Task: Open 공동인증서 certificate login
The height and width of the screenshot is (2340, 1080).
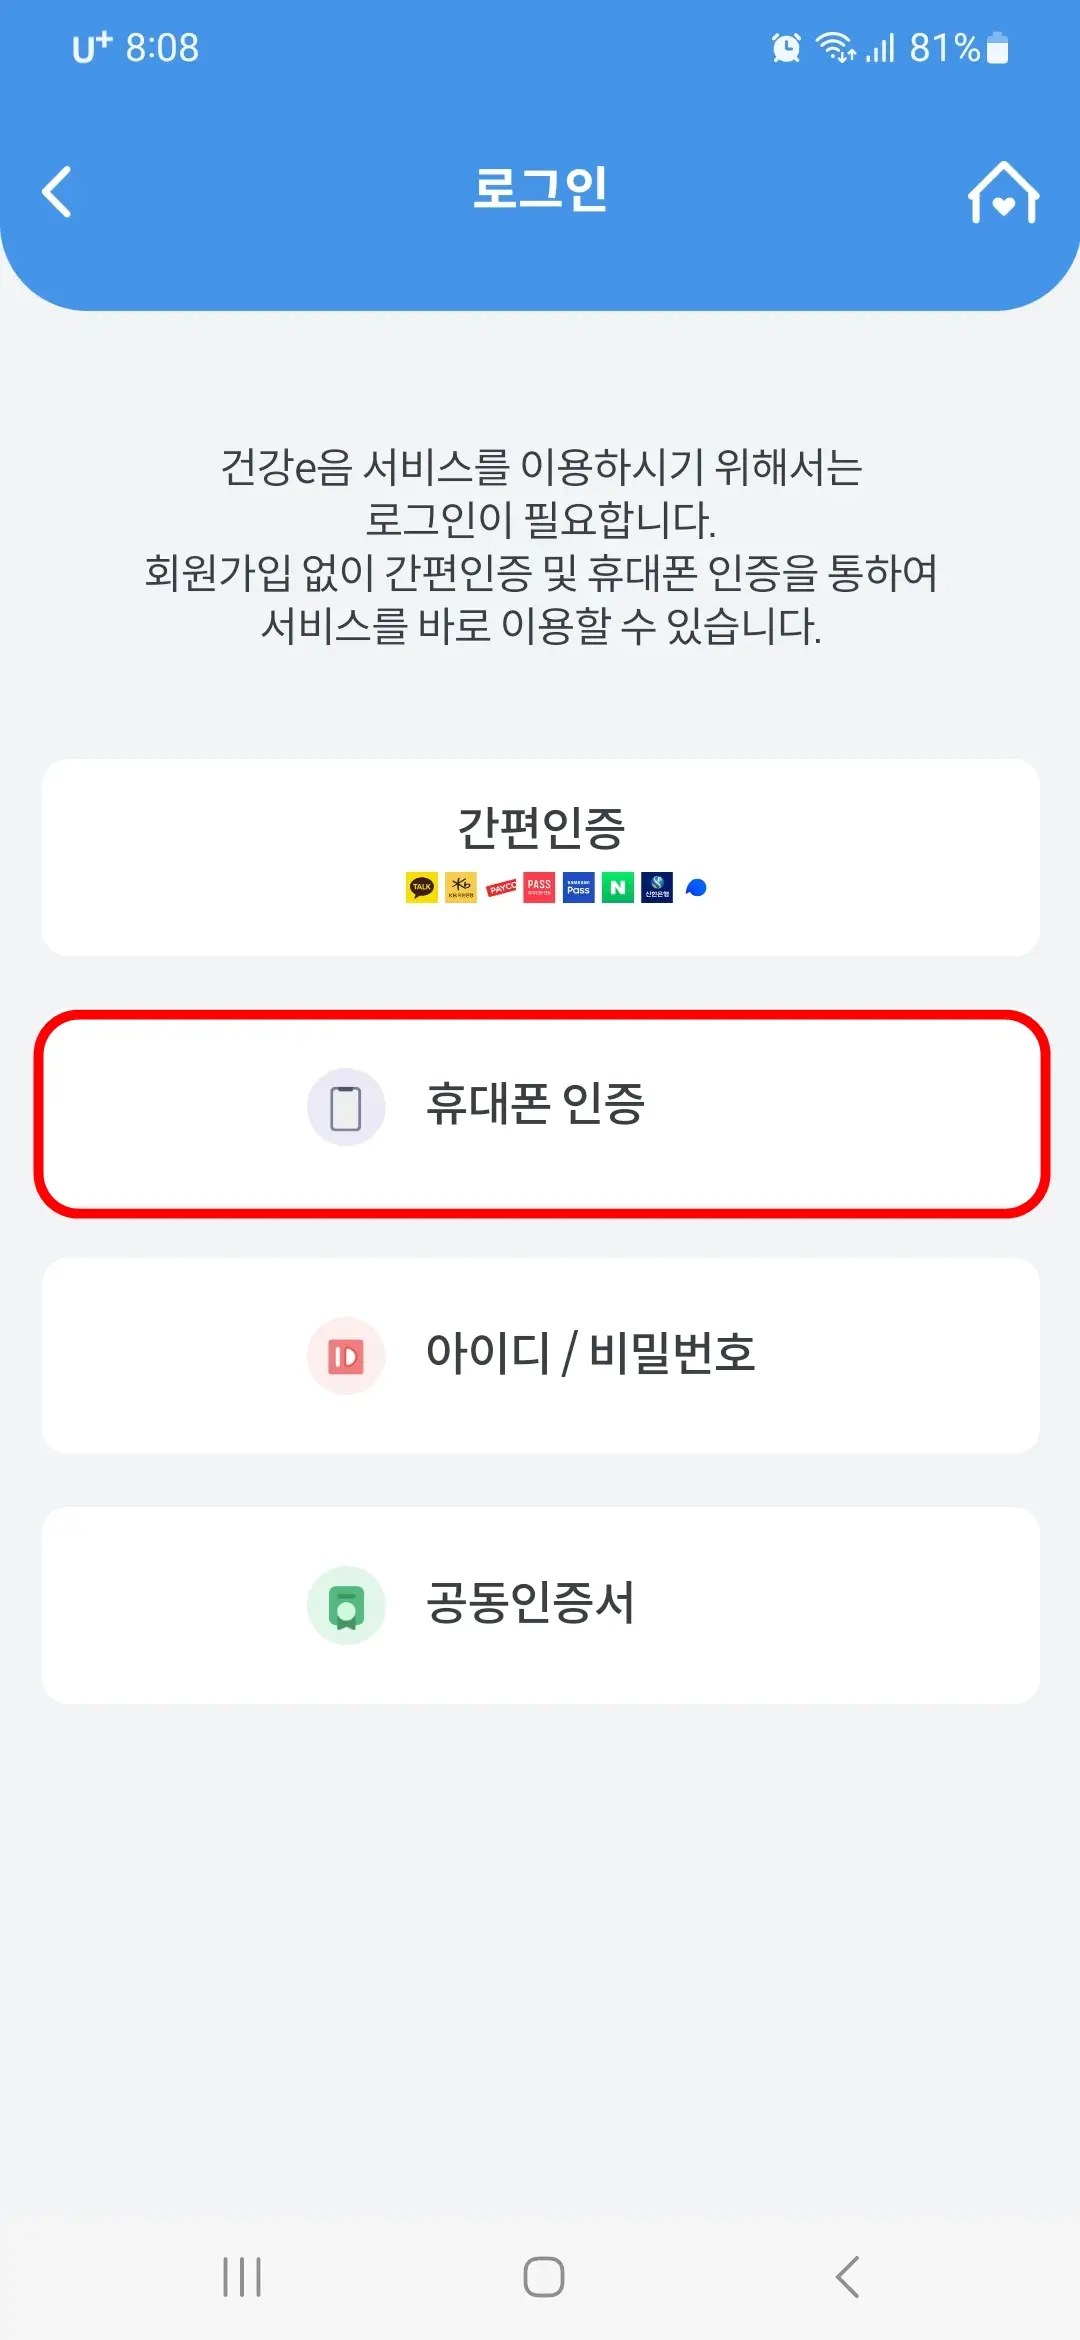Action: click(x=540, y=1605)
